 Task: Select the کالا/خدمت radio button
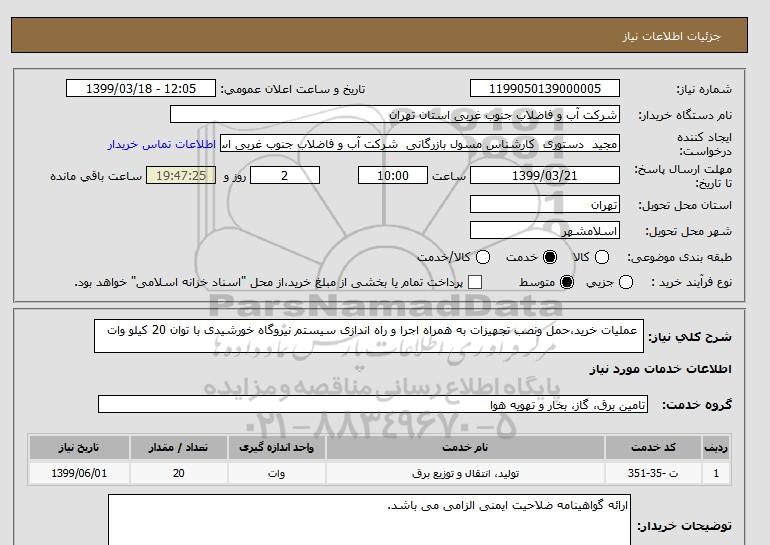tap(483, 257)
